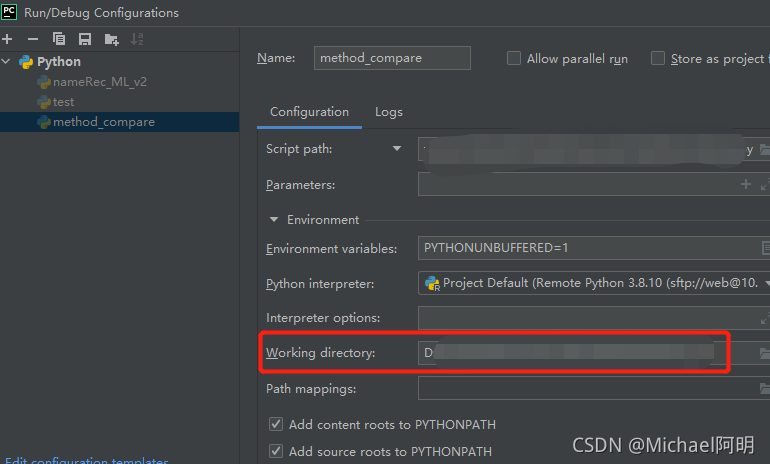
Task: Create new folder for configurations
Action: [x=111, y=39]
